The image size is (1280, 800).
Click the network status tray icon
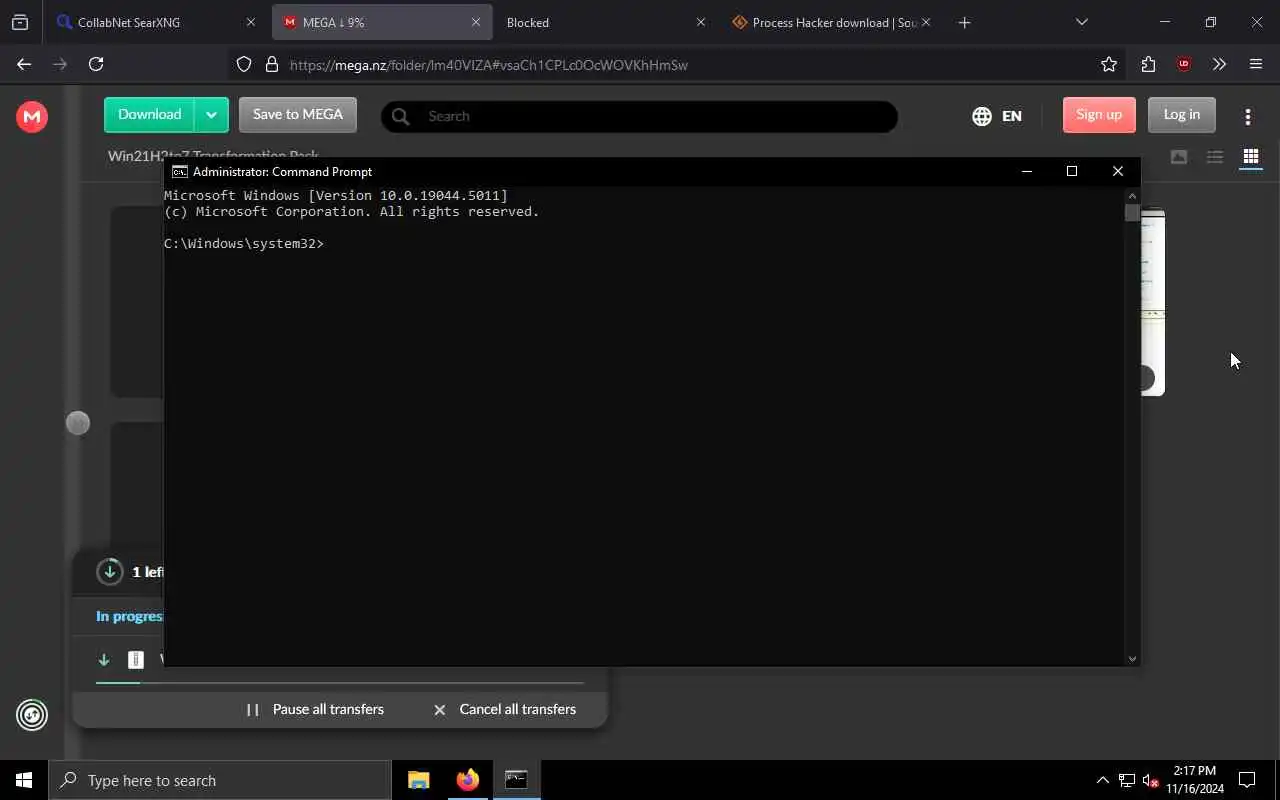coord(1127,780)
